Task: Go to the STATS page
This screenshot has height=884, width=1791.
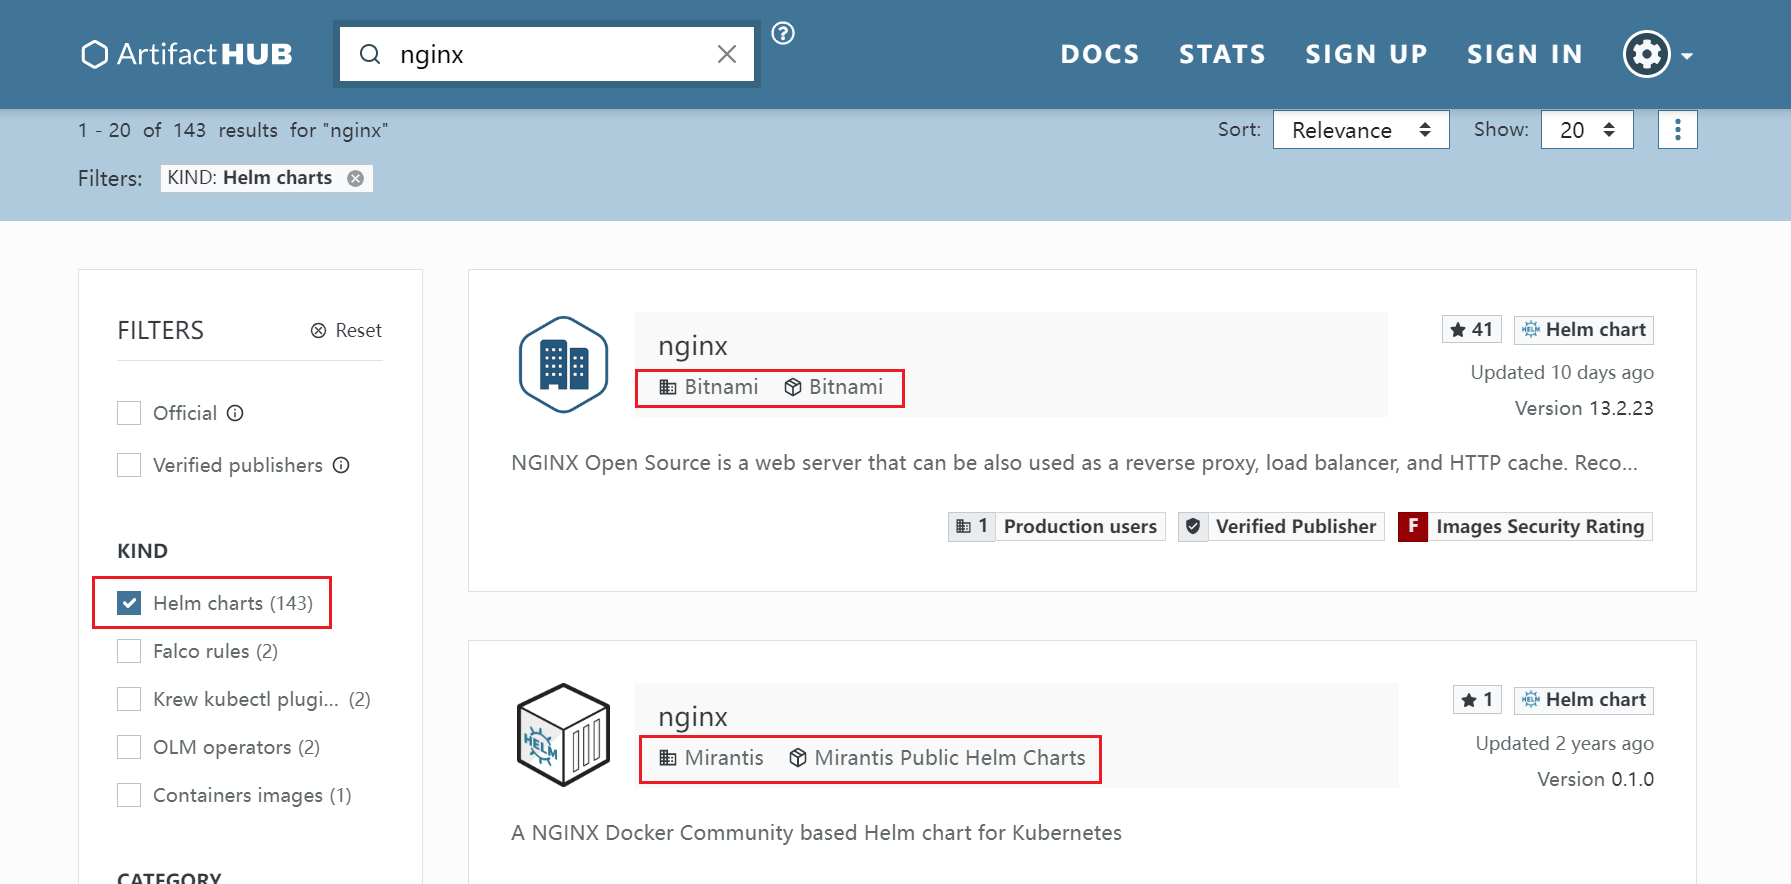Action: click(x=1222, y=54)
